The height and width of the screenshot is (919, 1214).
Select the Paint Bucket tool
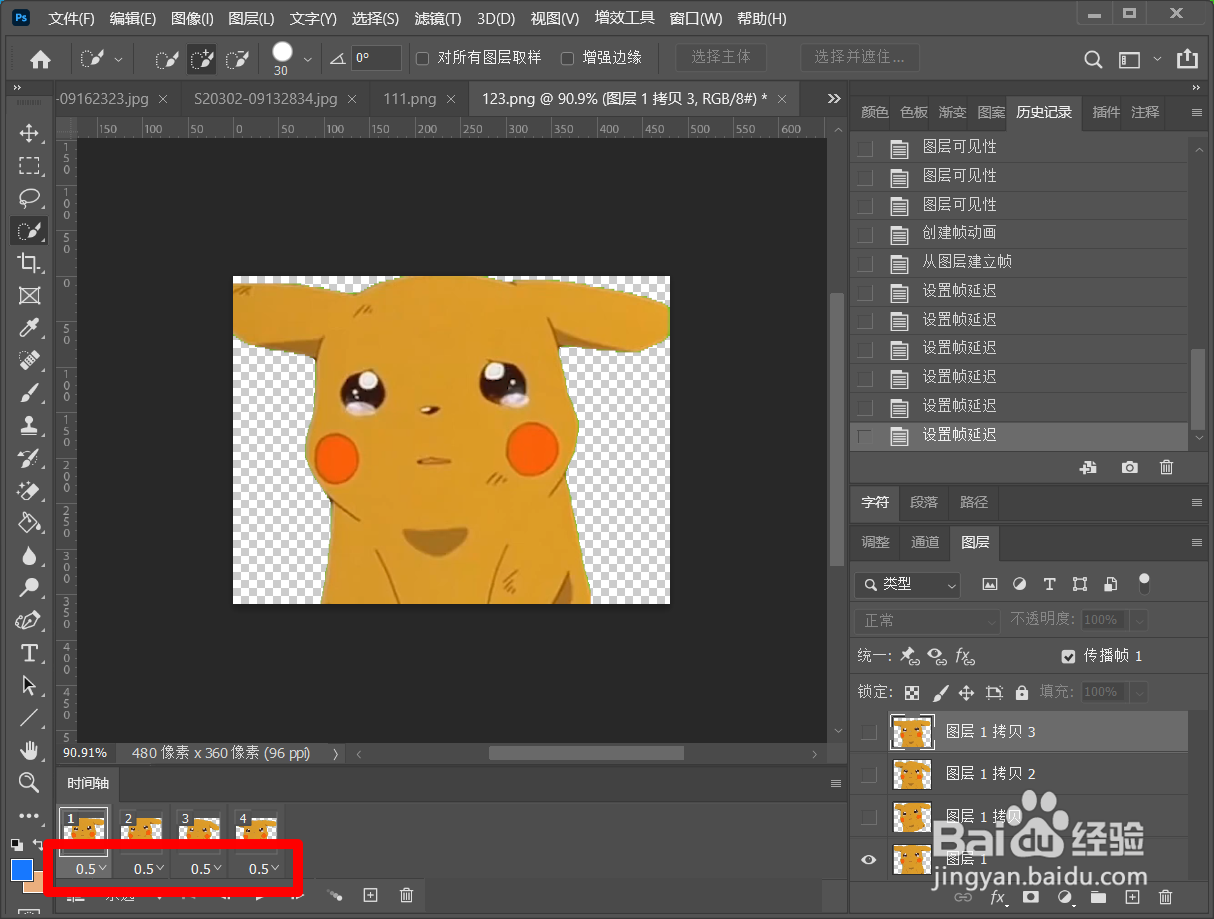(x=29, y=523)
